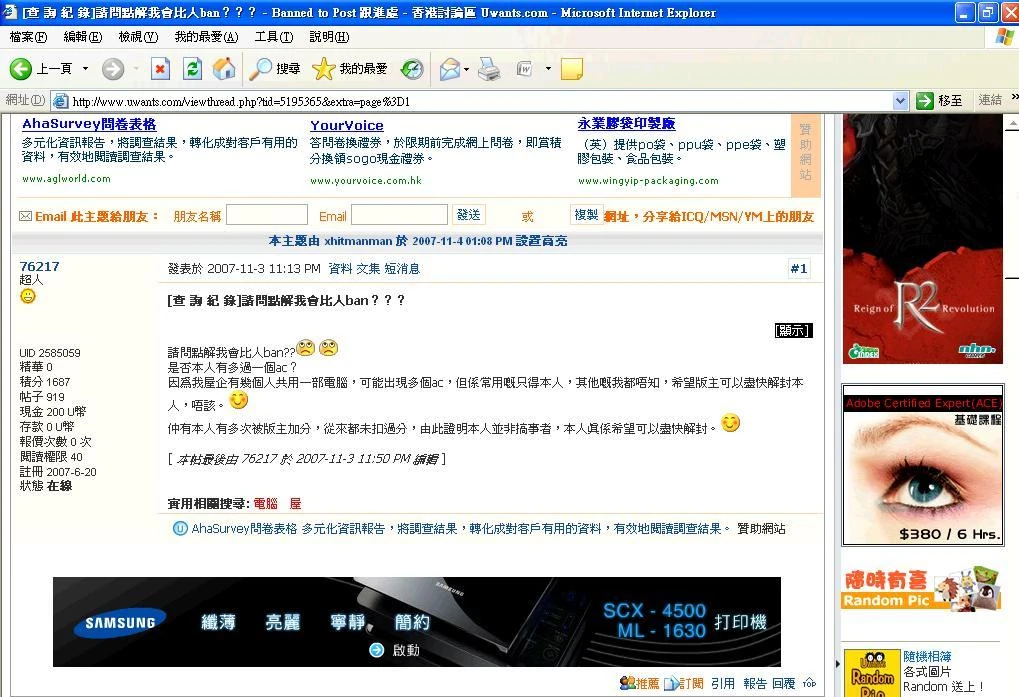The image size is (1019, 697).
Task: Go back with the 上一頁 arrow
Action: pyautogui.click(x=40, y=68)
